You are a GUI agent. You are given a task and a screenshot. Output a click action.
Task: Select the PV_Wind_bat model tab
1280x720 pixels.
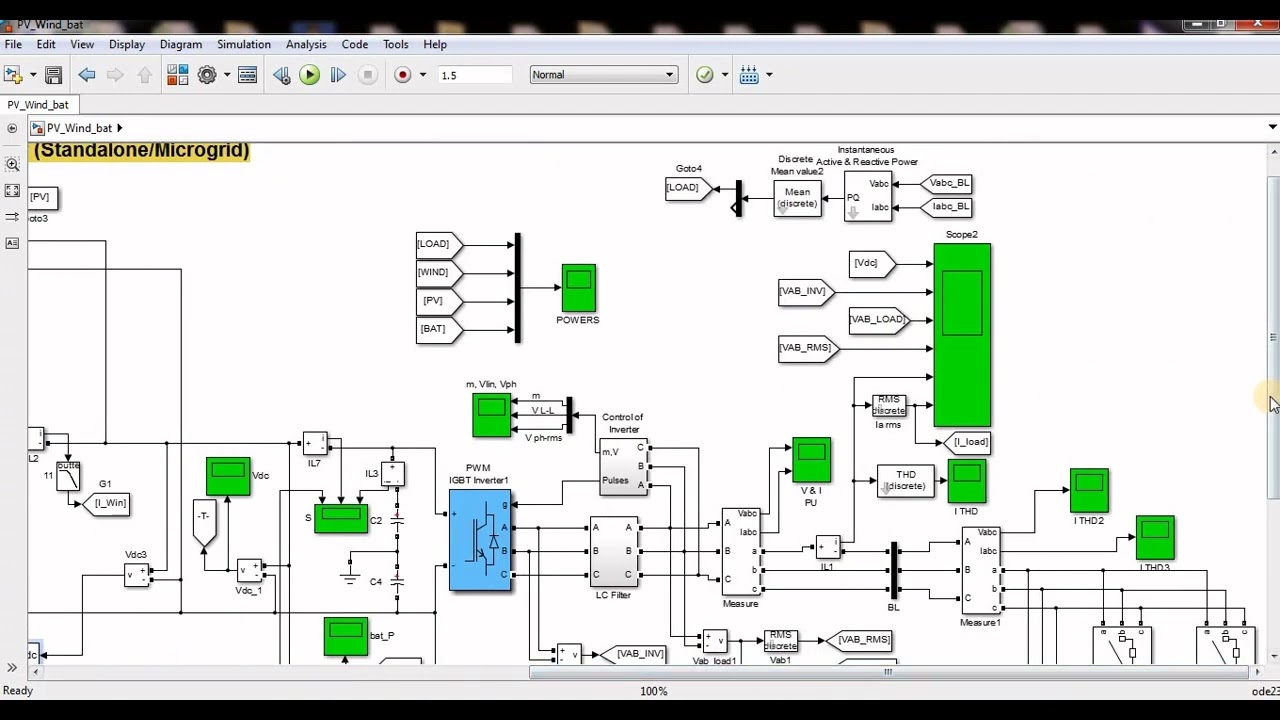(x=38, y=105)
